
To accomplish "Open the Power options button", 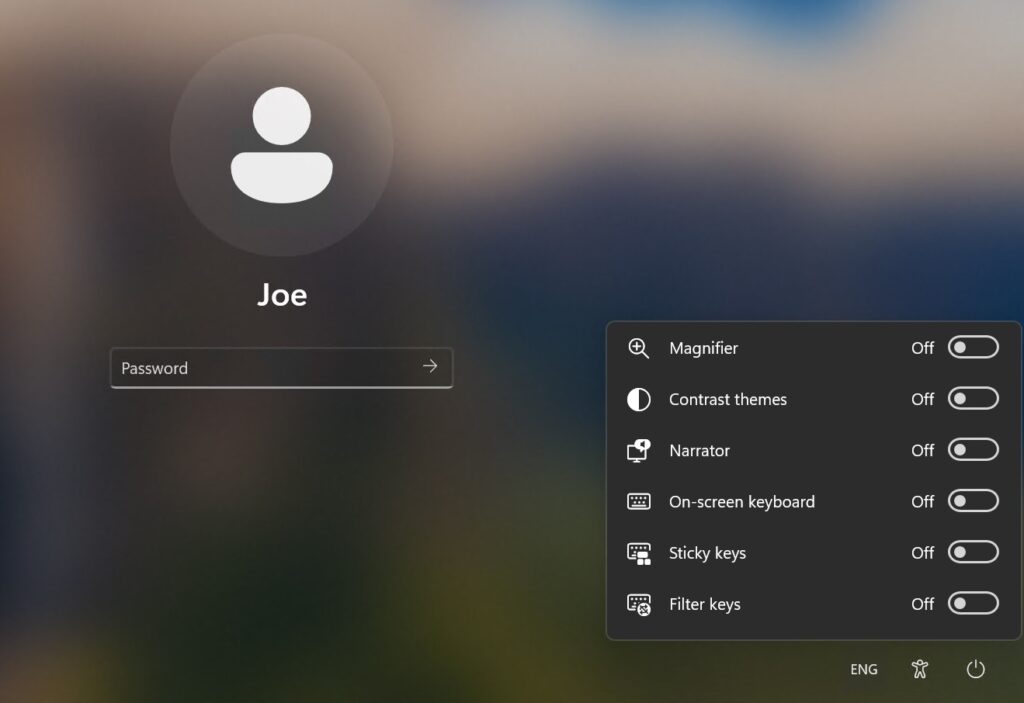I will (x=976, y=669).
